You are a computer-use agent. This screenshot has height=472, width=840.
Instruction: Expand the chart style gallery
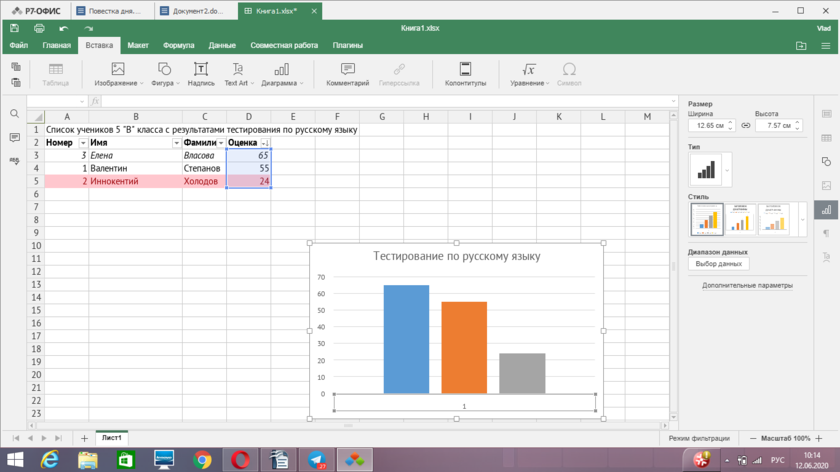802,220
